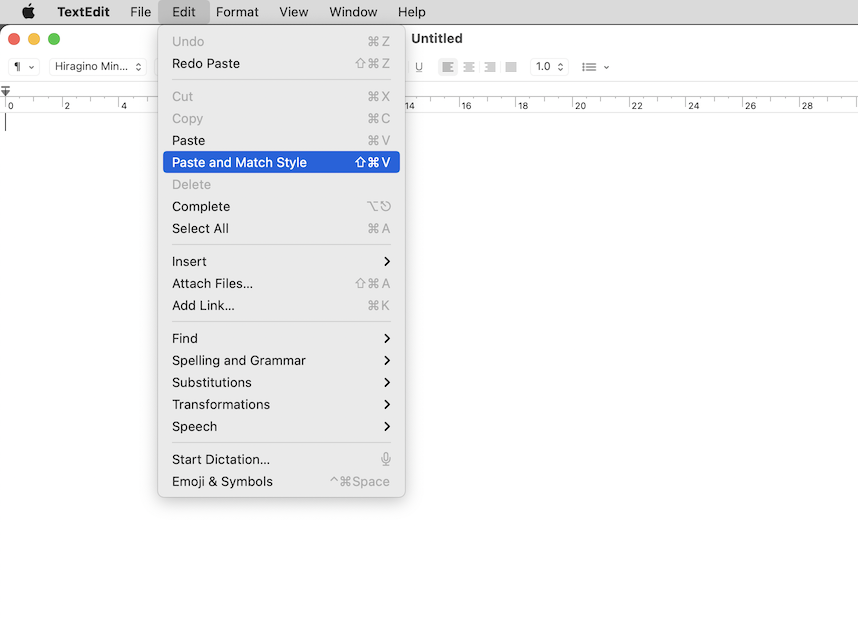The image size is (858, 619).
Task: Click the Untitled document title
Action: click(437, 38)
